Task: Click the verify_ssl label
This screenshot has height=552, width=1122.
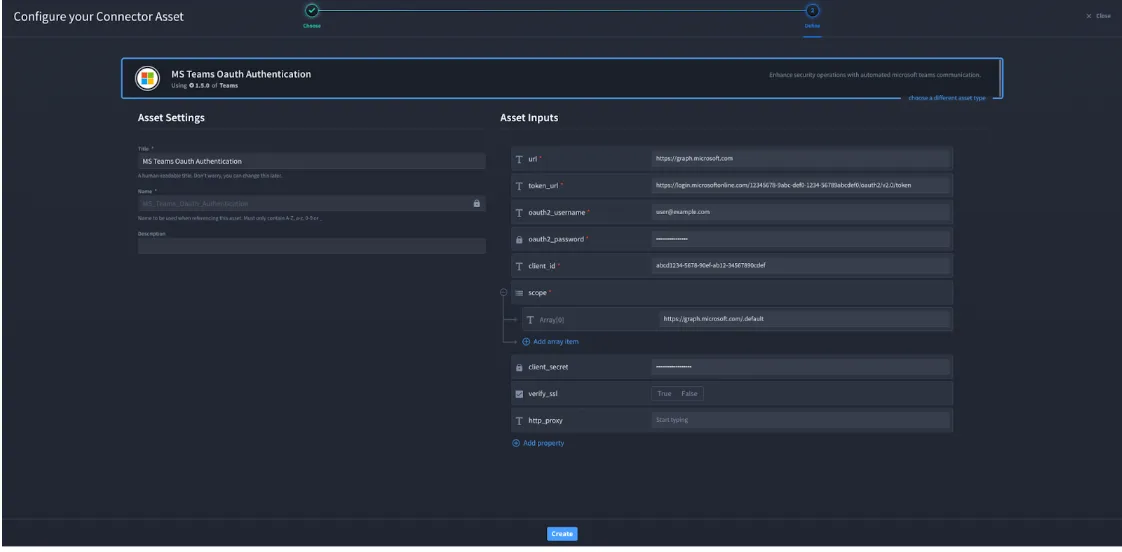Action: [542, 394]
